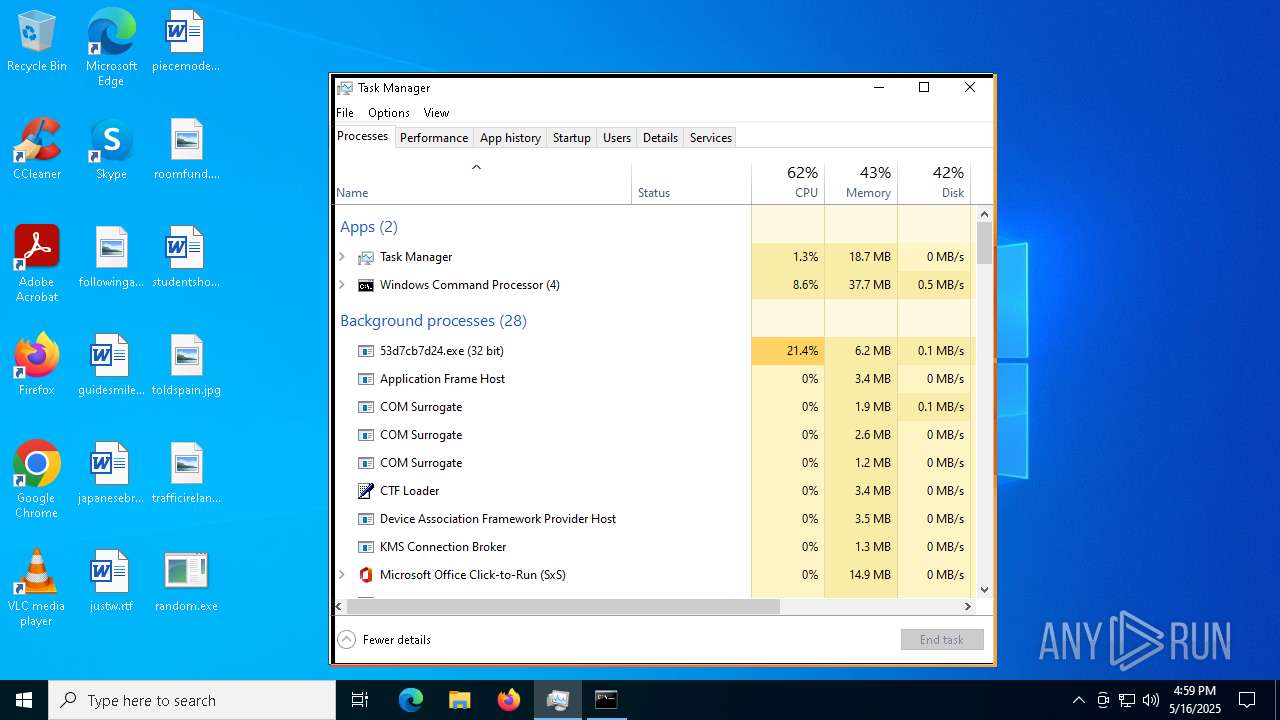Launch the Firefox desktop shortcut
This screenshot has height=720, width=1280.
click(37, 366)
